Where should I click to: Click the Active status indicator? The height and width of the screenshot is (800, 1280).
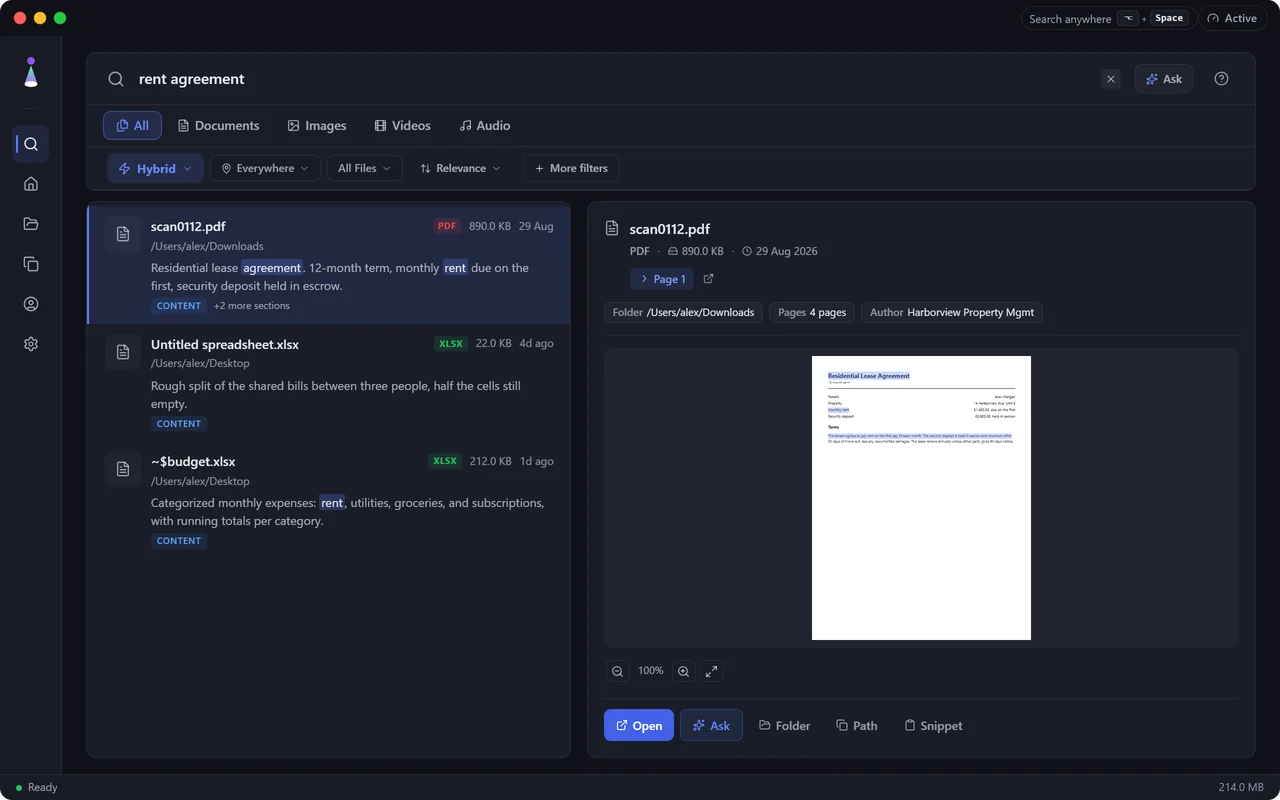(1232, 18)
